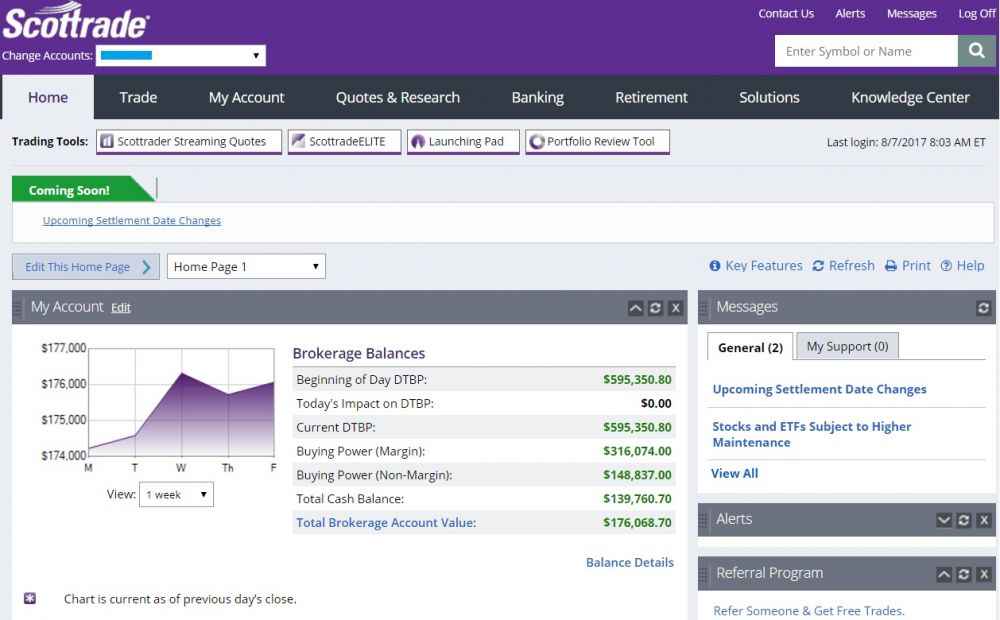Close the Referral Program panel
Screen dimensions: 1000x620
[984, 574]
